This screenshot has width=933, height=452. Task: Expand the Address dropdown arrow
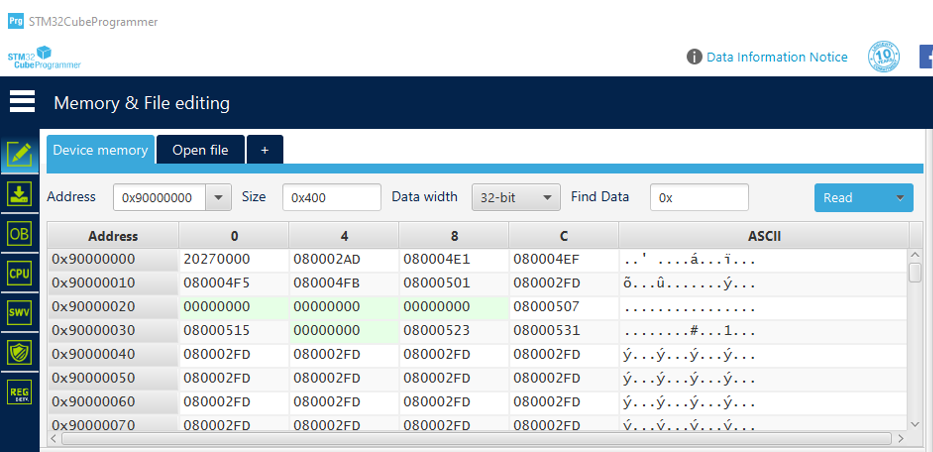point(218,197)
